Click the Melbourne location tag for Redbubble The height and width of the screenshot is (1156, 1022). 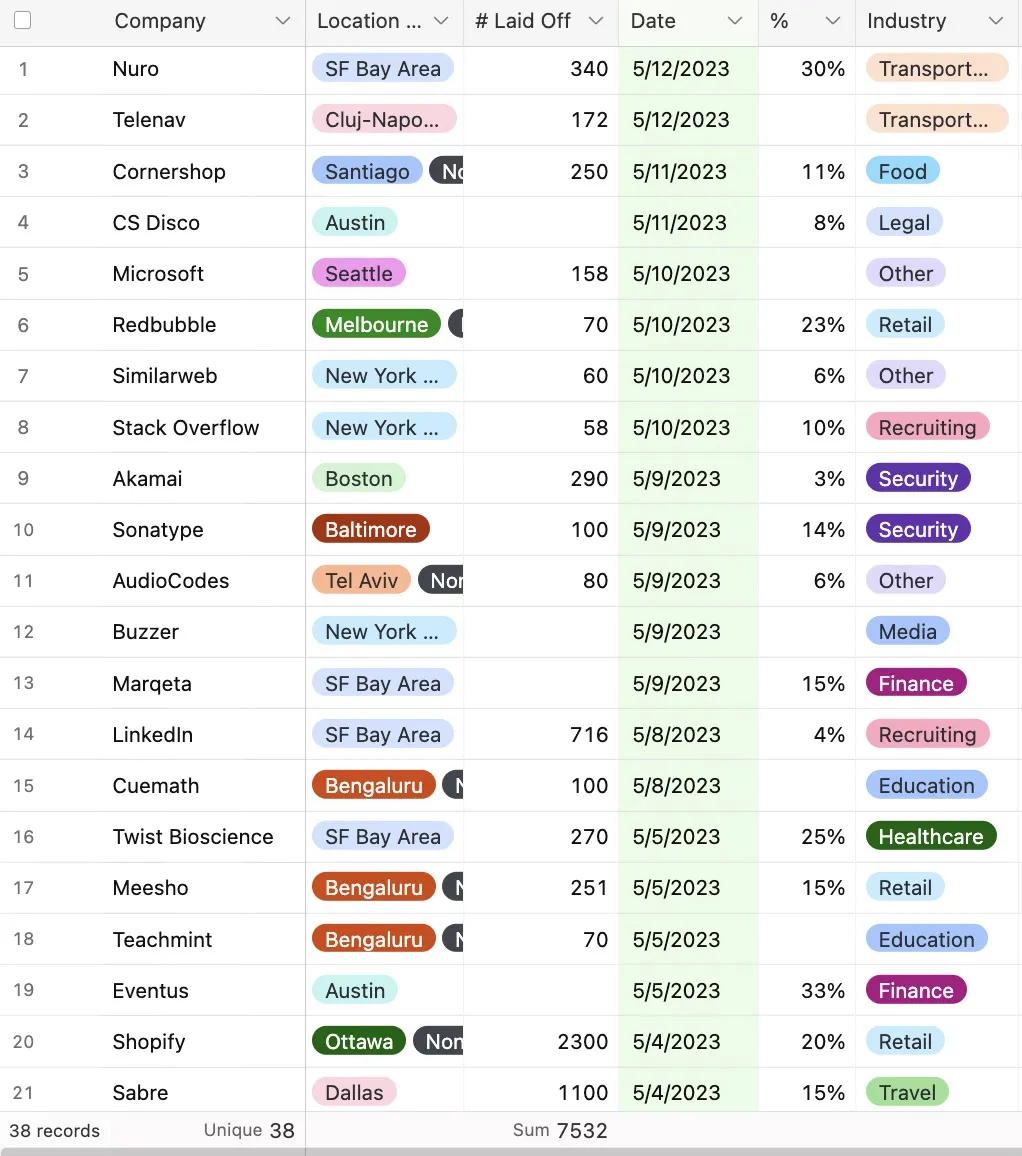click(376, 324)
